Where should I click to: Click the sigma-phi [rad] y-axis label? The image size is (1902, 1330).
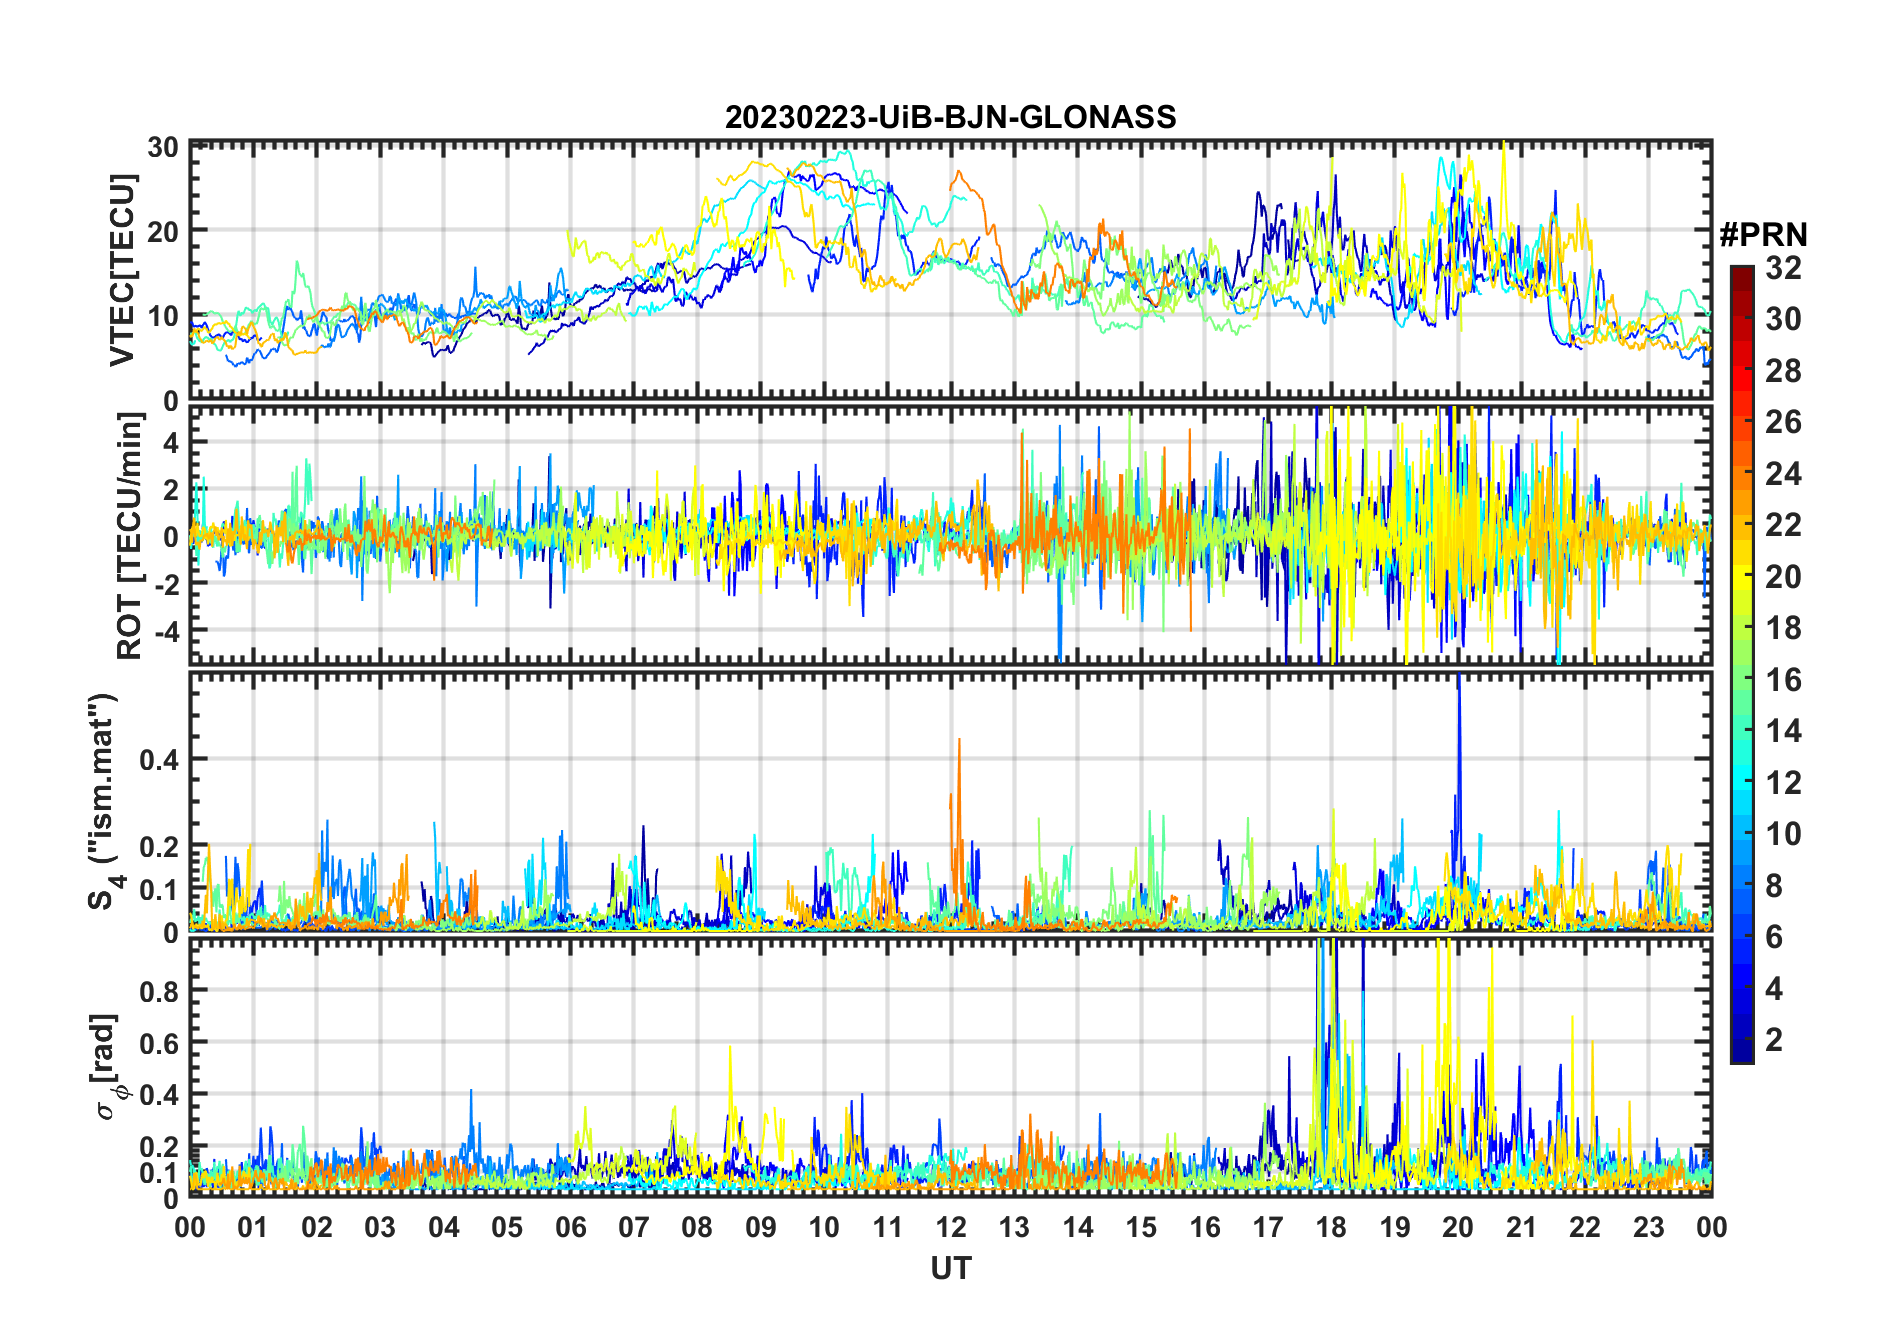[108, 1067]
